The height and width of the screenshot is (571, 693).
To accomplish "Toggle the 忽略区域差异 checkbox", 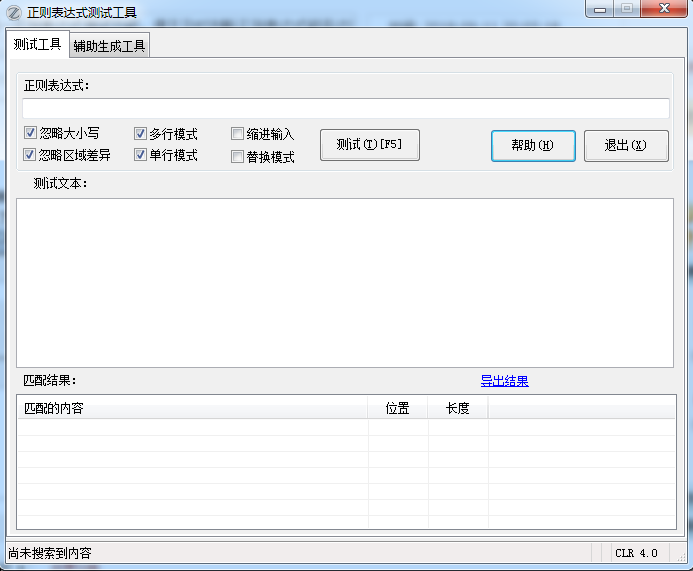I will (x=30, y=155).
